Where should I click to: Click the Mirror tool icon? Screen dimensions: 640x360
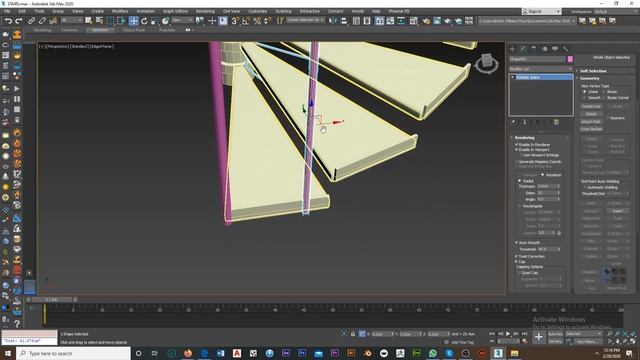click(333, 21)
